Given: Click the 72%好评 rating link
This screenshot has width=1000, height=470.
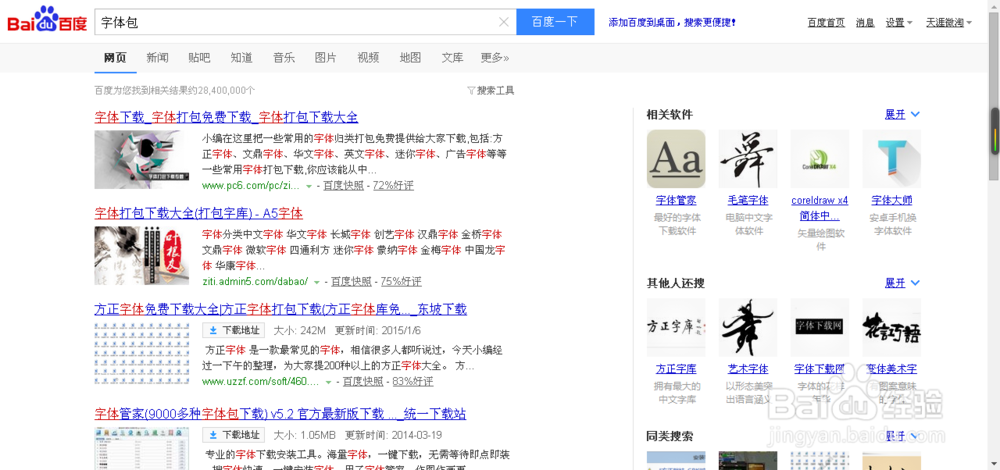Looking at the screenshot, I should [393, 186].
